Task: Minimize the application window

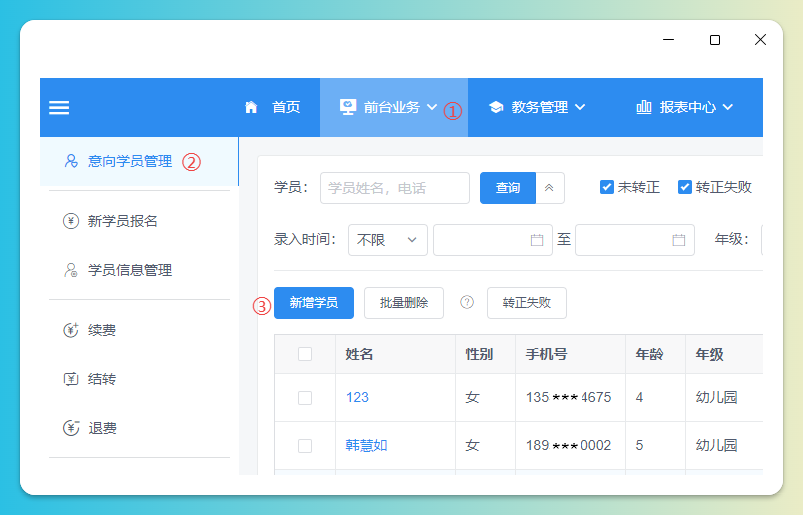Action: 668,40
